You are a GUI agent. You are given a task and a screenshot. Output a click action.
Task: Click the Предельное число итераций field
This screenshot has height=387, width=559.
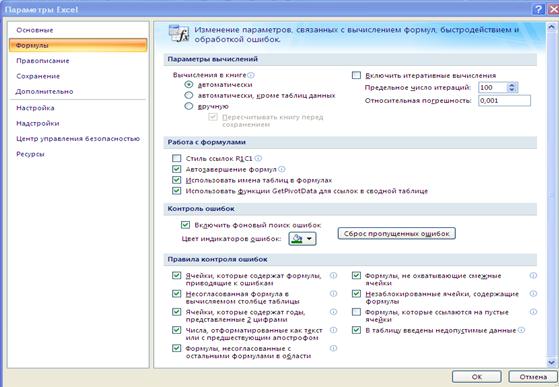coord(493,87)
